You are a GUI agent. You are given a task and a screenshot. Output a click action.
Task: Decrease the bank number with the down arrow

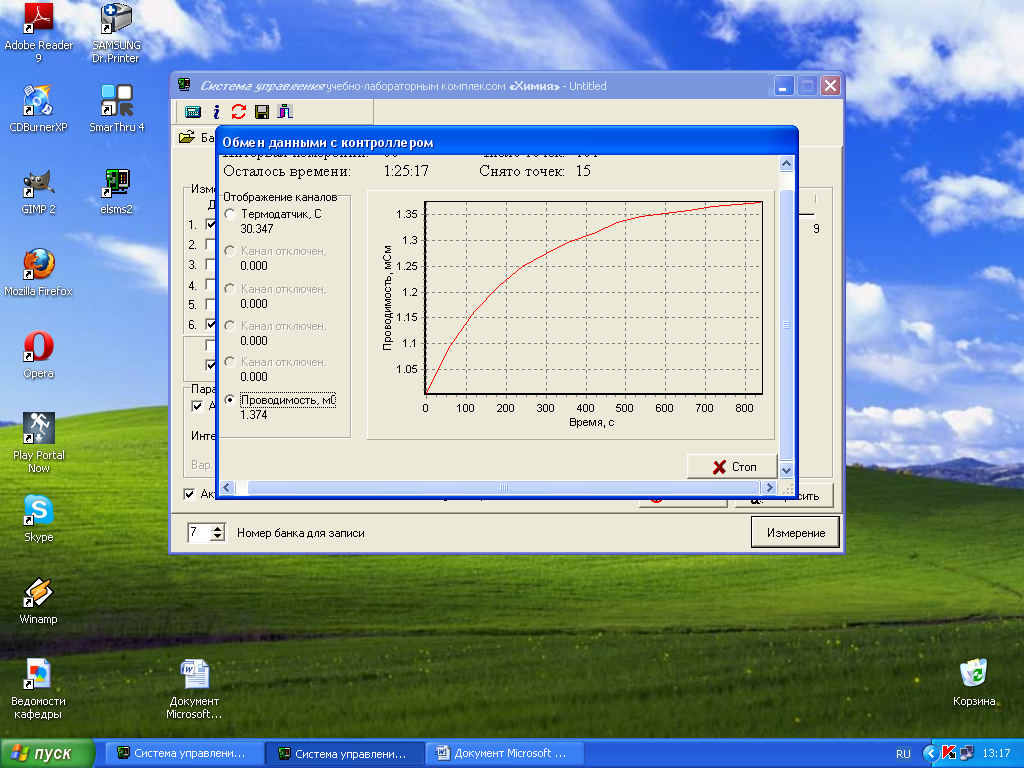click(218, 537)
